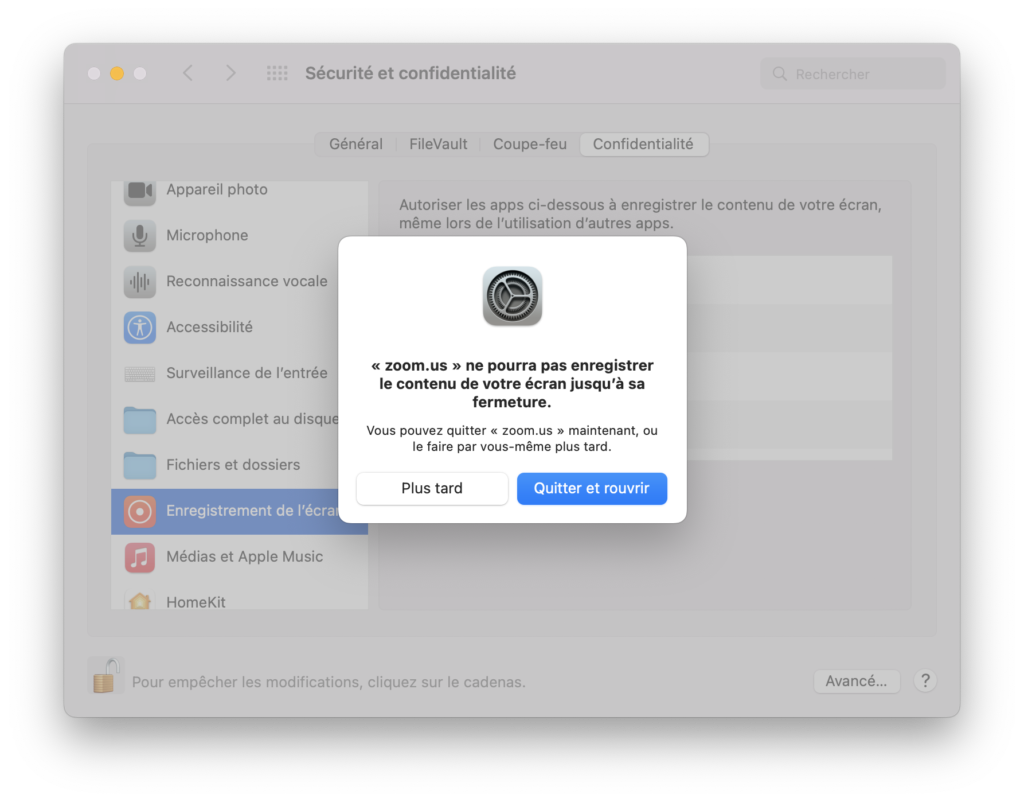Click the Accessibilité label
This screenshot has height=802, width=1024.
209,327
